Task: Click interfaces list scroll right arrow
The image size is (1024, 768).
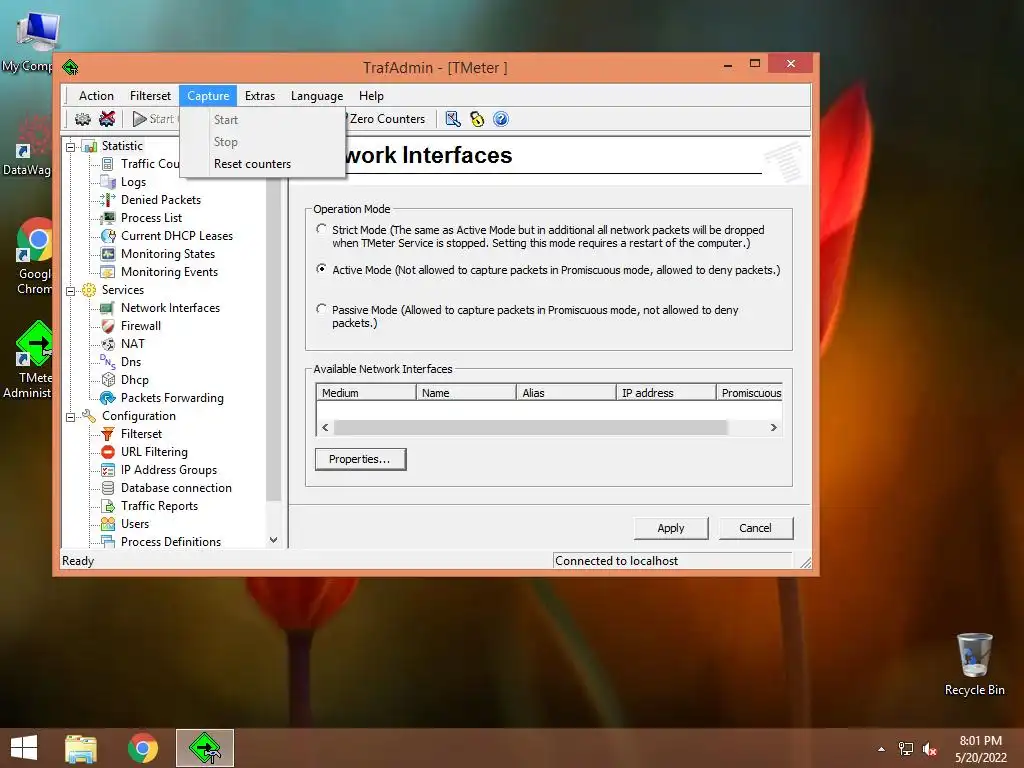Action: coord(773,427)
